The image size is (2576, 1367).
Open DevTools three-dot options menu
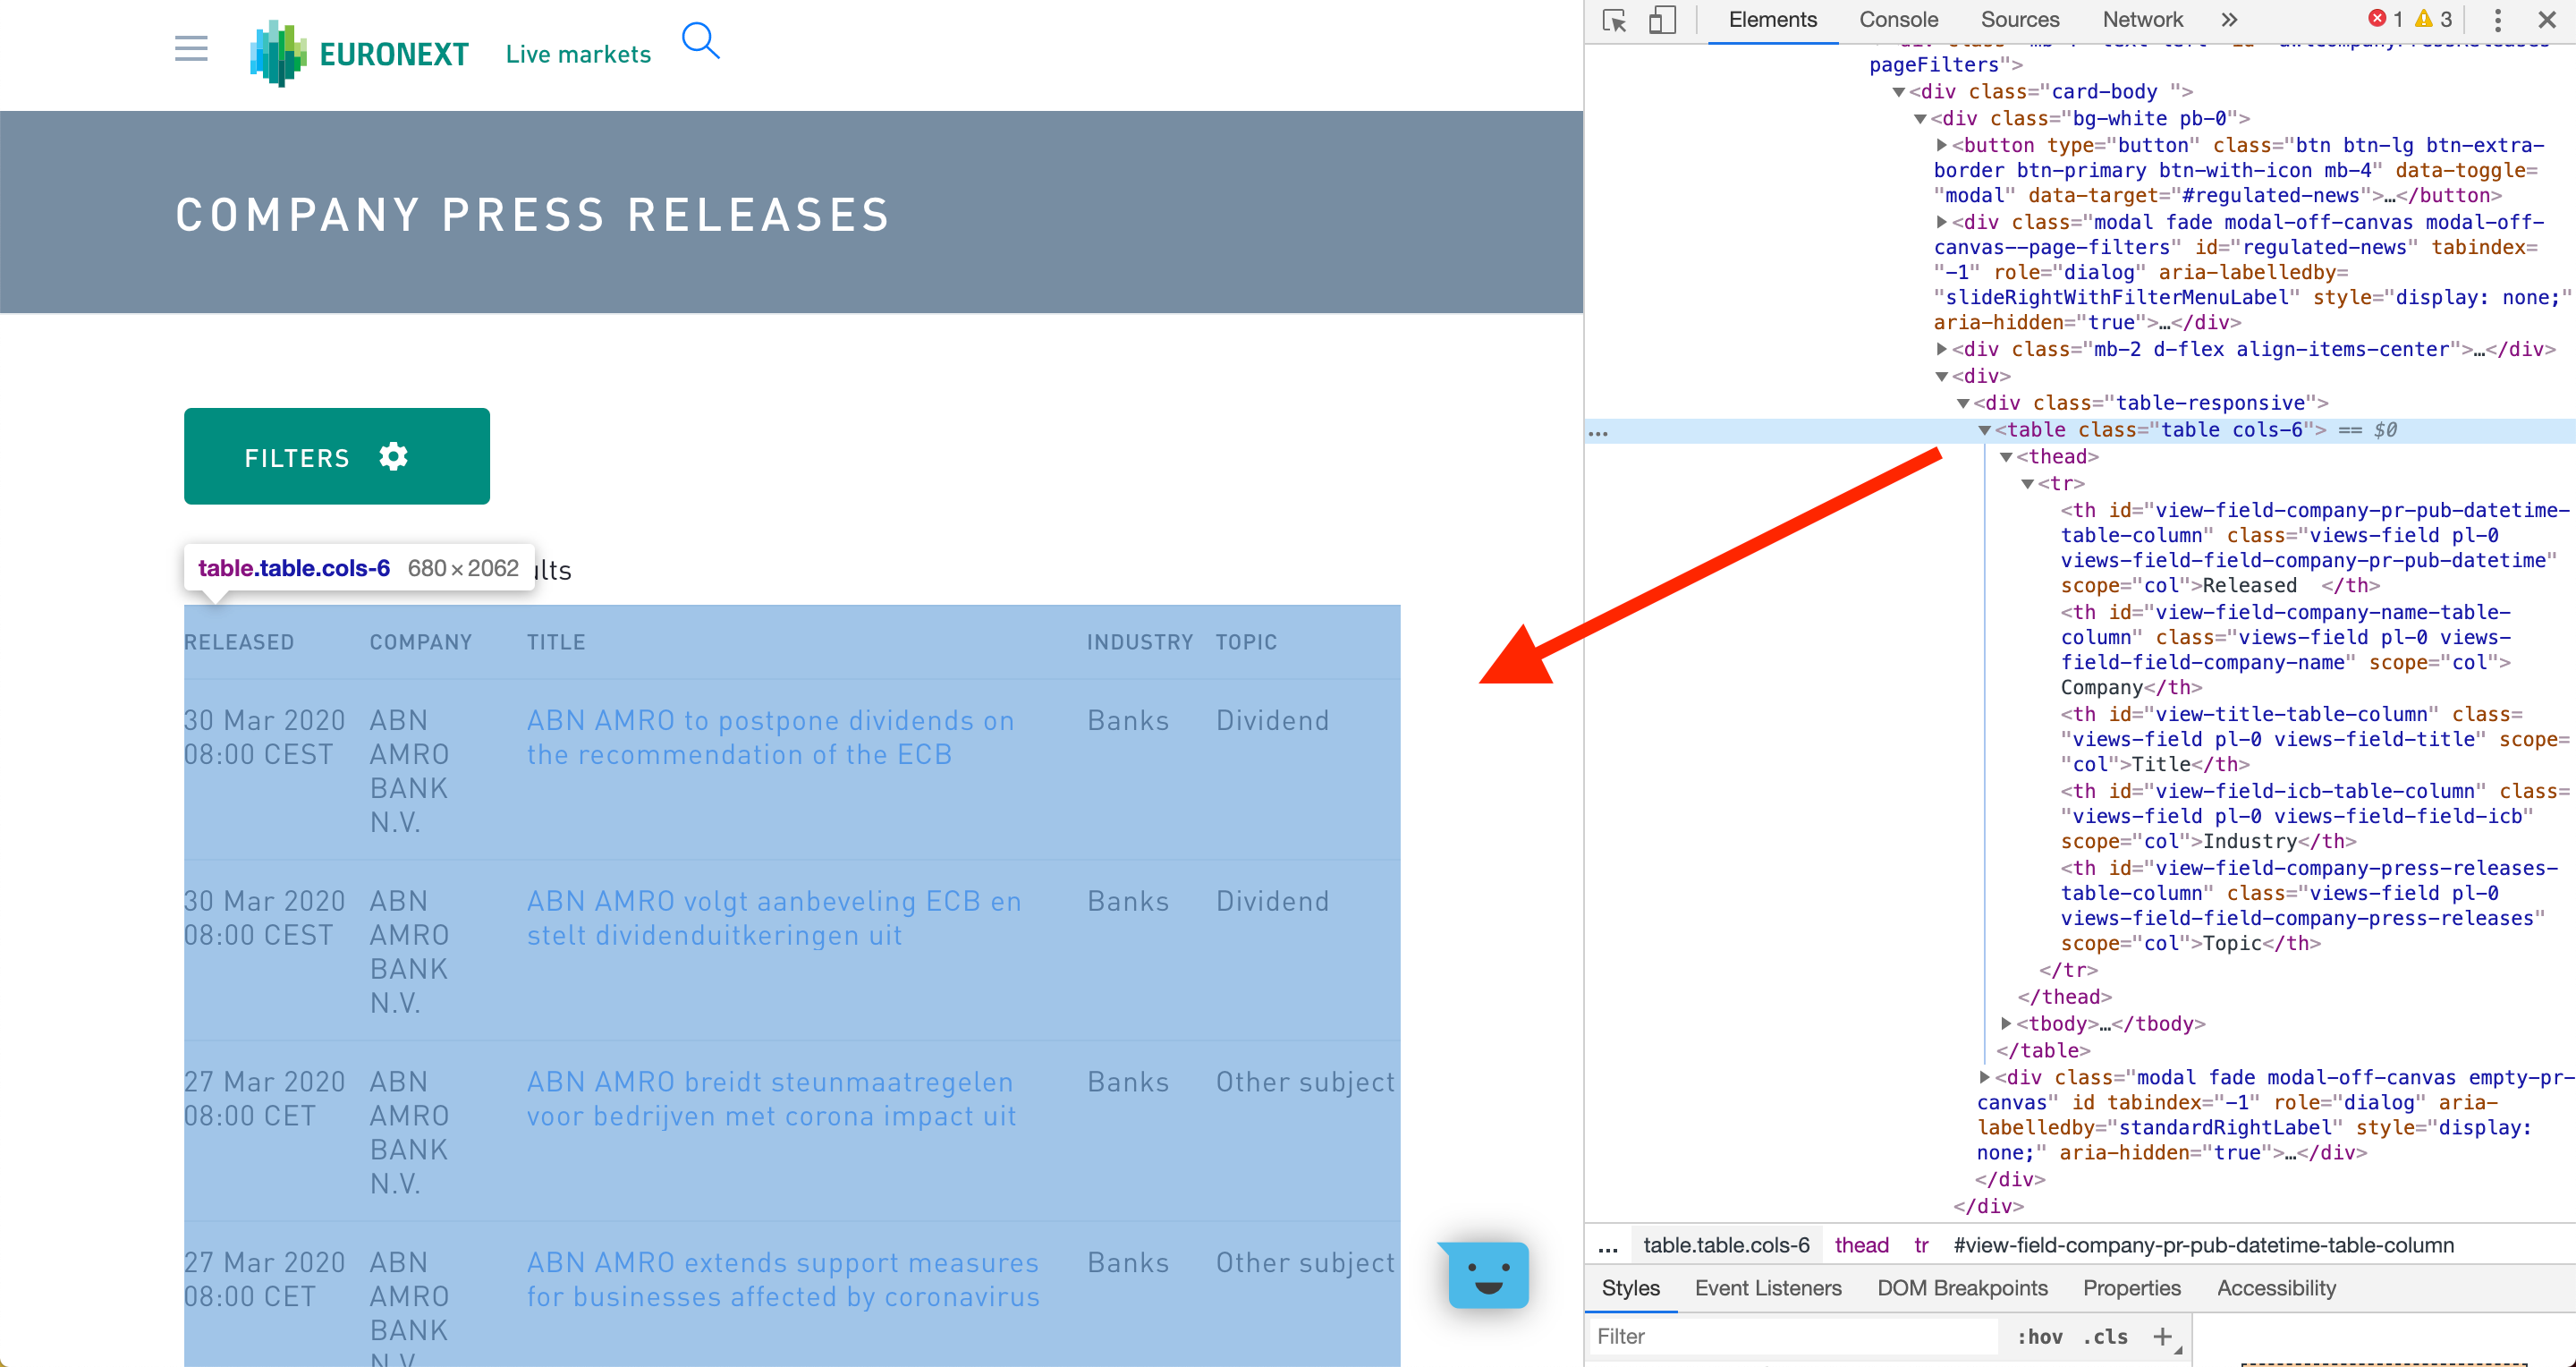pyautogui.click(x=2497, y=20)
